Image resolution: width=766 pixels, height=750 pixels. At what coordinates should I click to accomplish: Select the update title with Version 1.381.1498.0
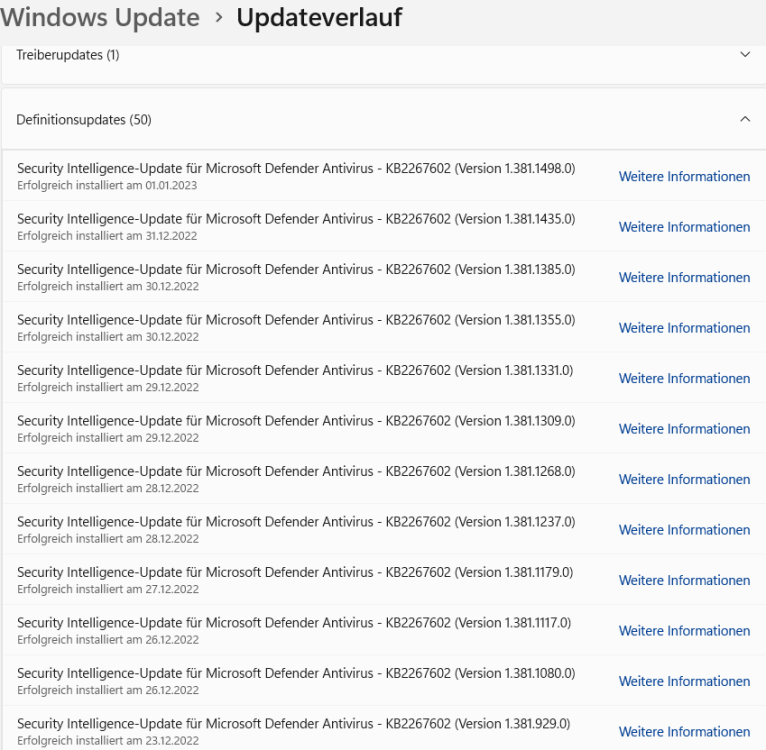296,169
